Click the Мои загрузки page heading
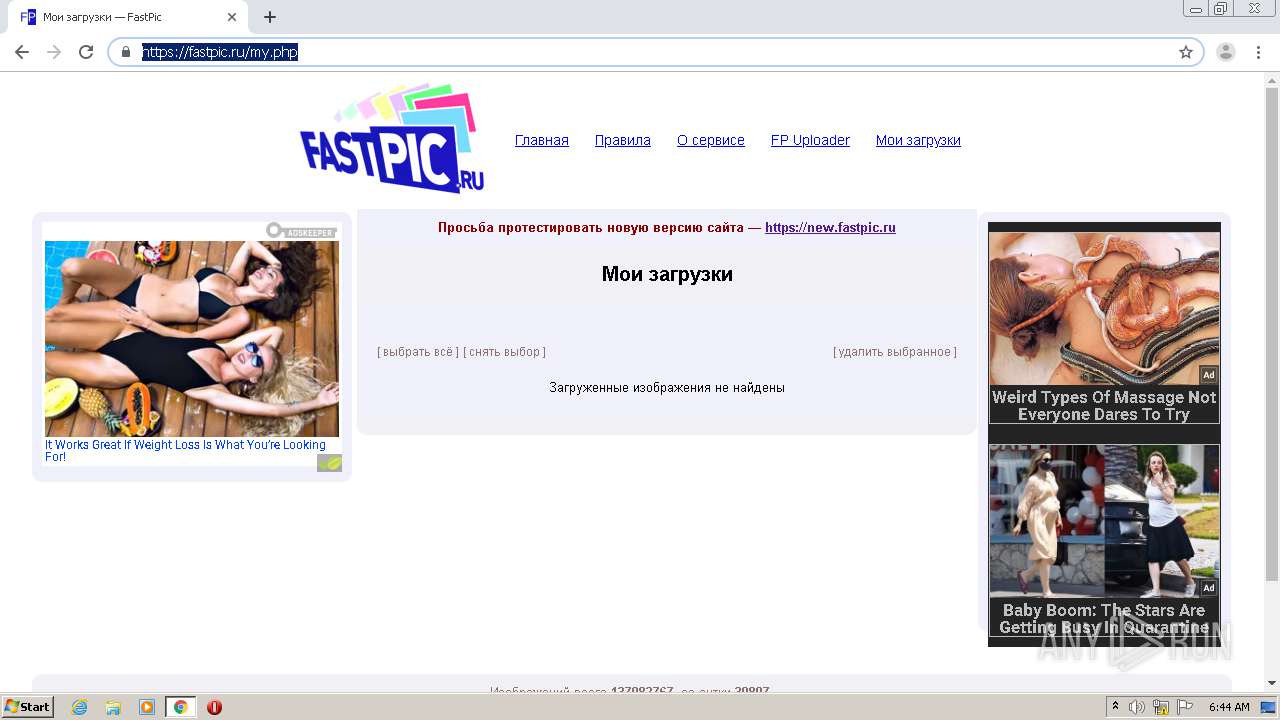Viewport: 1280px width, 720px height. point(667,274)
